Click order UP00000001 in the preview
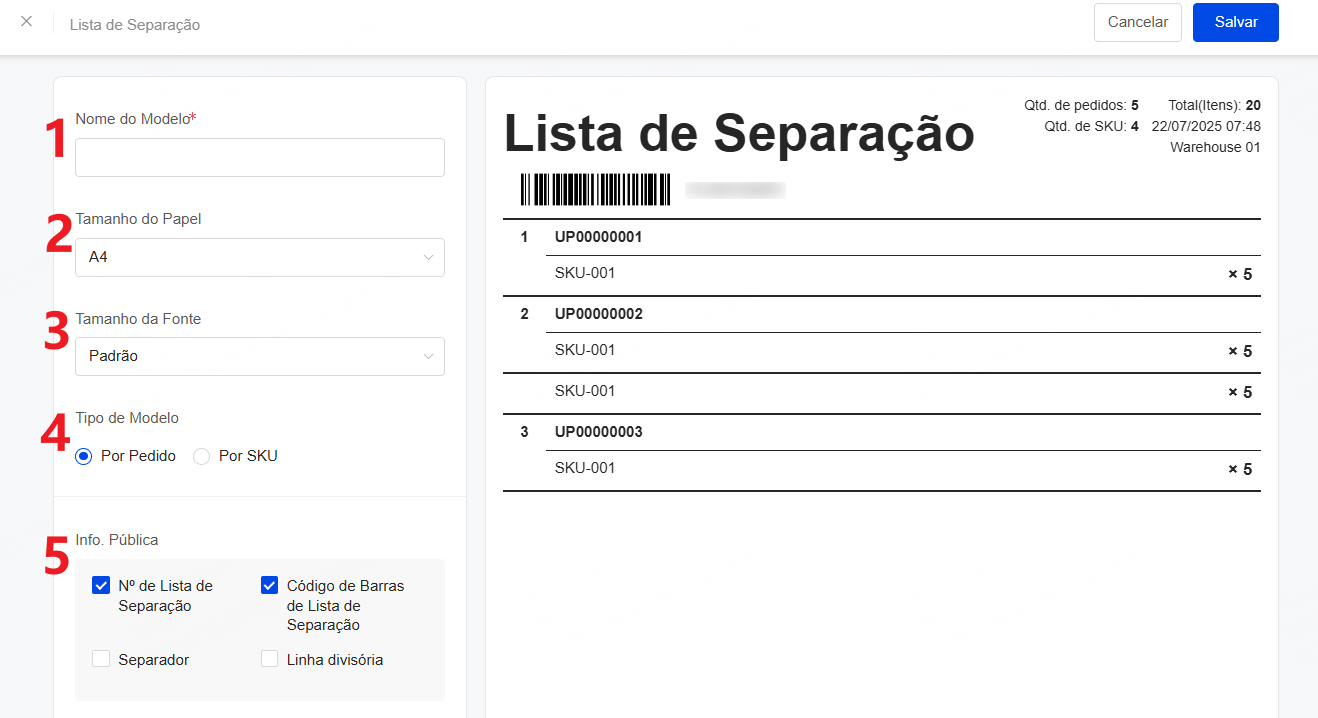 (598, 238)
